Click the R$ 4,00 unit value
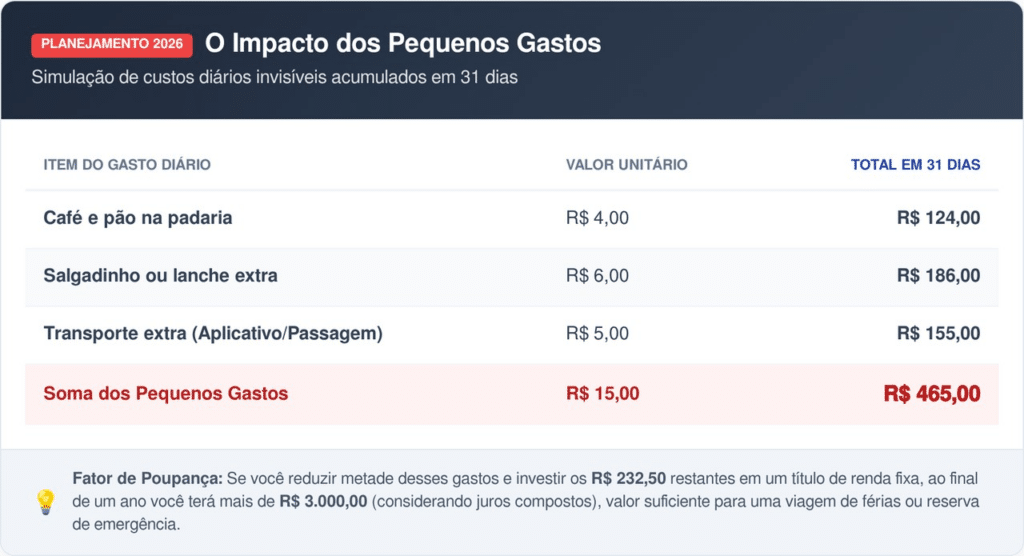Screen dimensions: 1024x556 click(597, 218)
